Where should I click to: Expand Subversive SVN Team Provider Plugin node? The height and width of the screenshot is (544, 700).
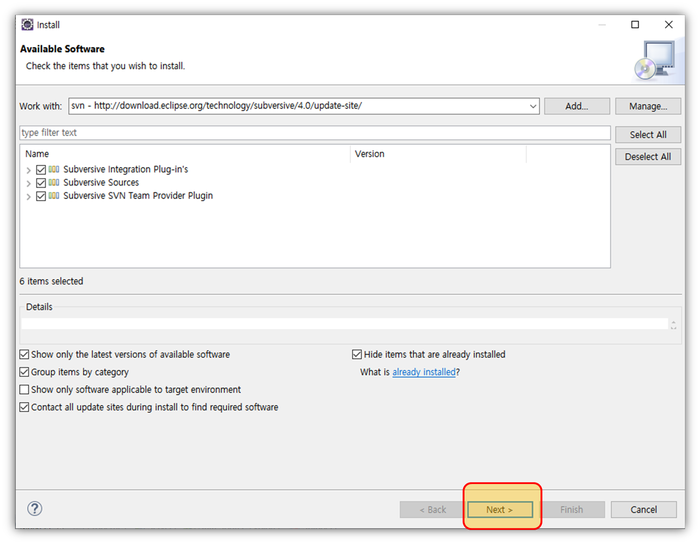coord(29,196)
